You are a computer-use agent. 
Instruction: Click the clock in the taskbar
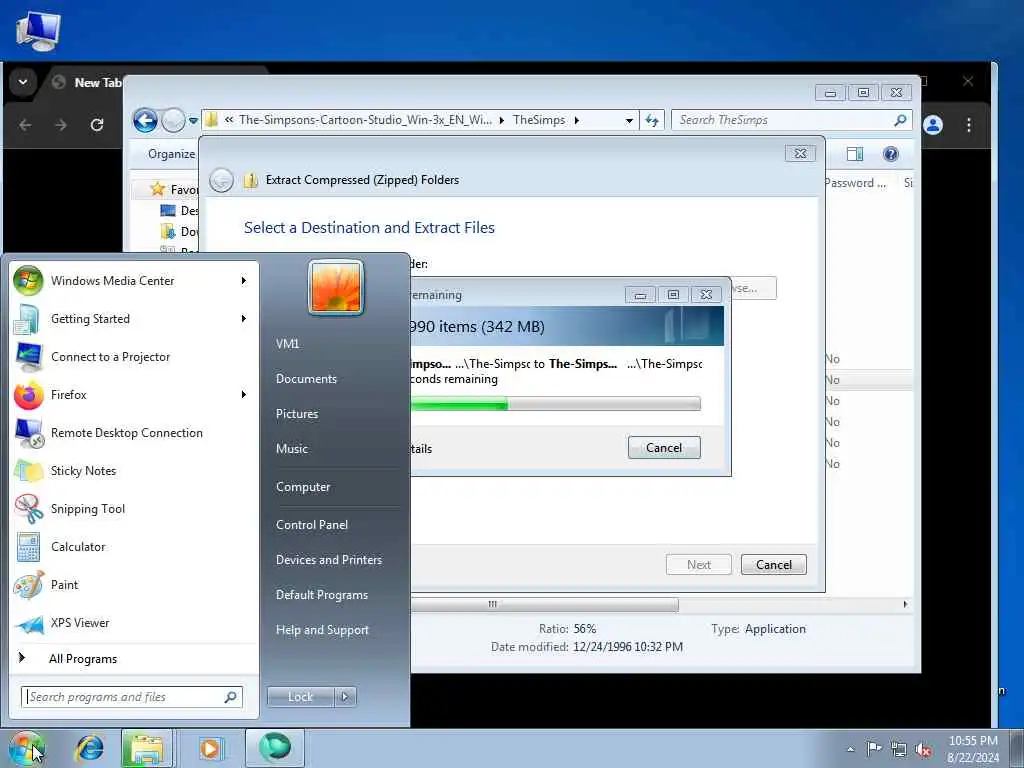pyautogui.click(x=972, y=749)
